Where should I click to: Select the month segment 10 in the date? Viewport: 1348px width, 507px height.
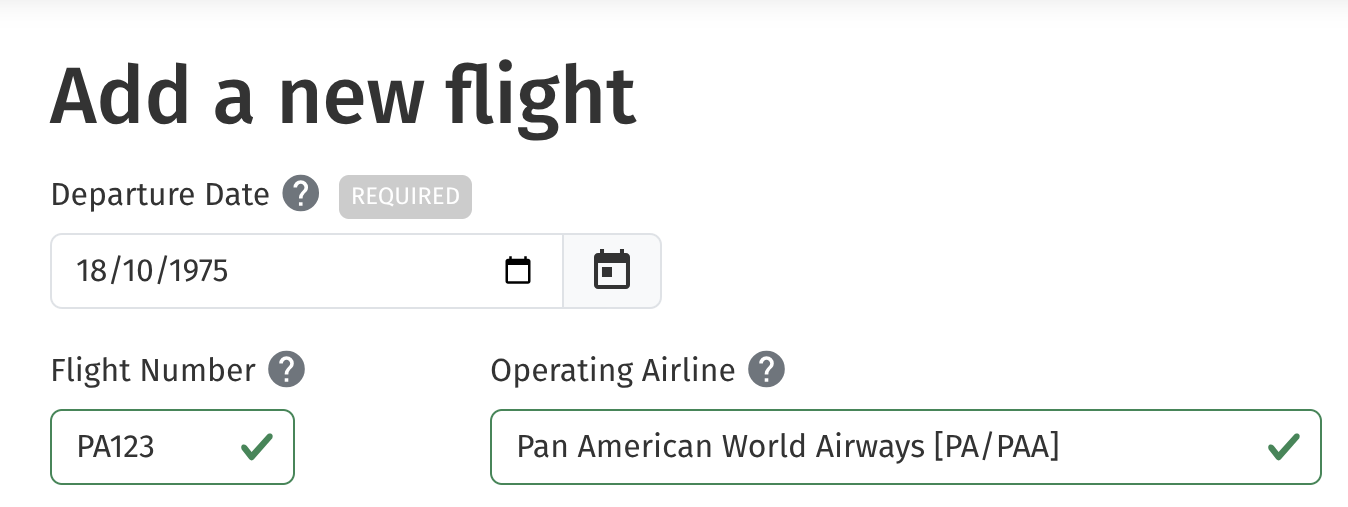138,271
